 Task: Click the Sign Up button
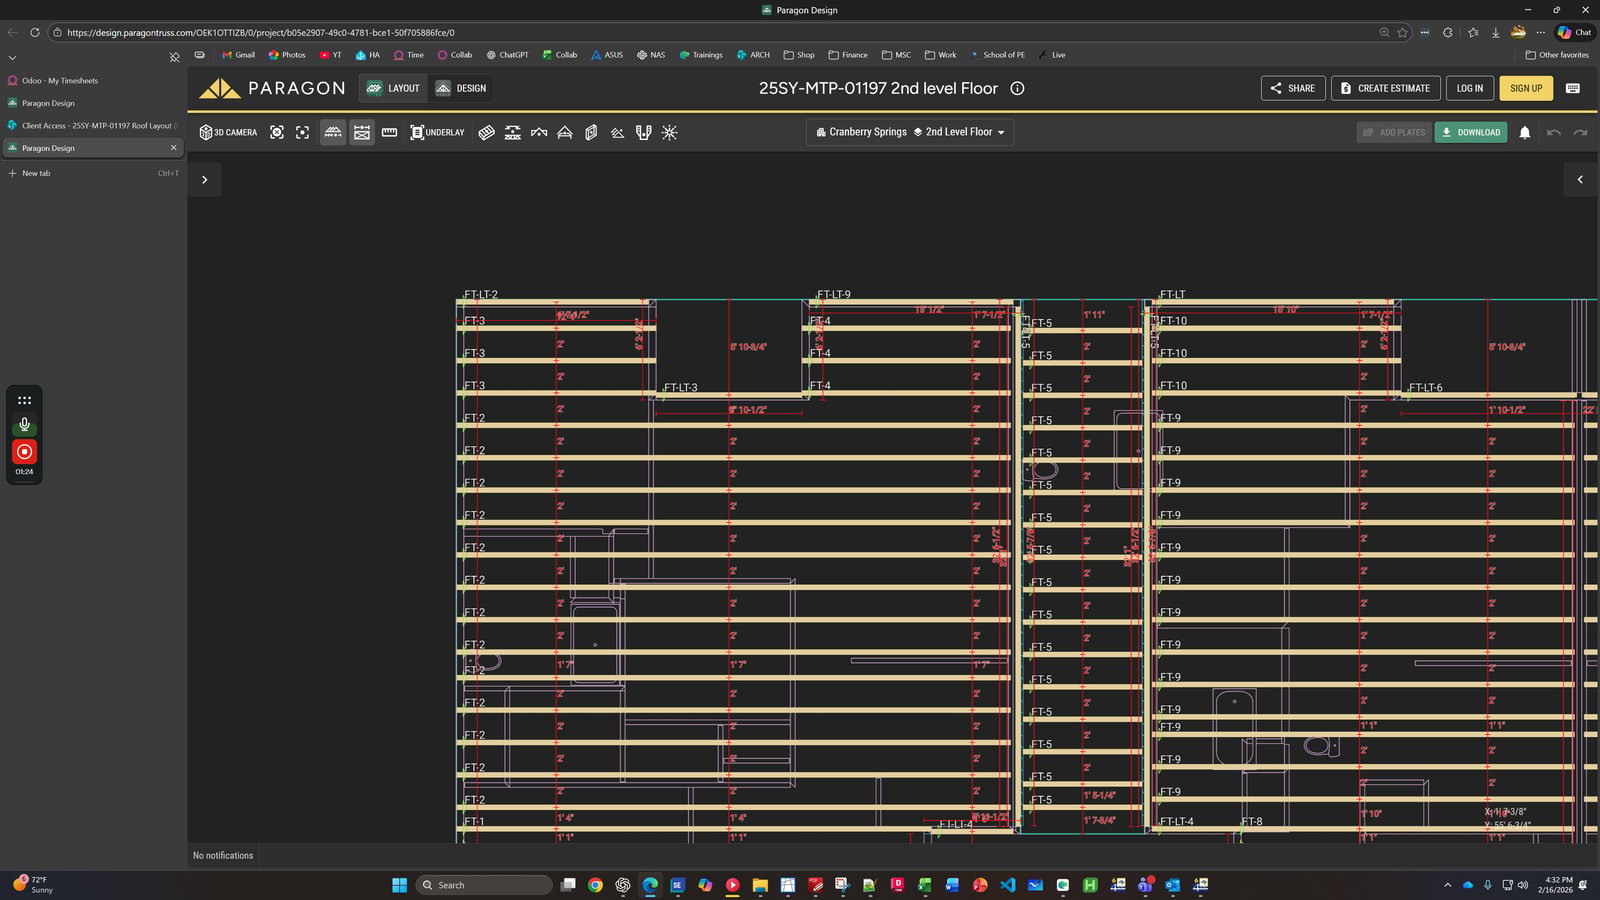1526,88
